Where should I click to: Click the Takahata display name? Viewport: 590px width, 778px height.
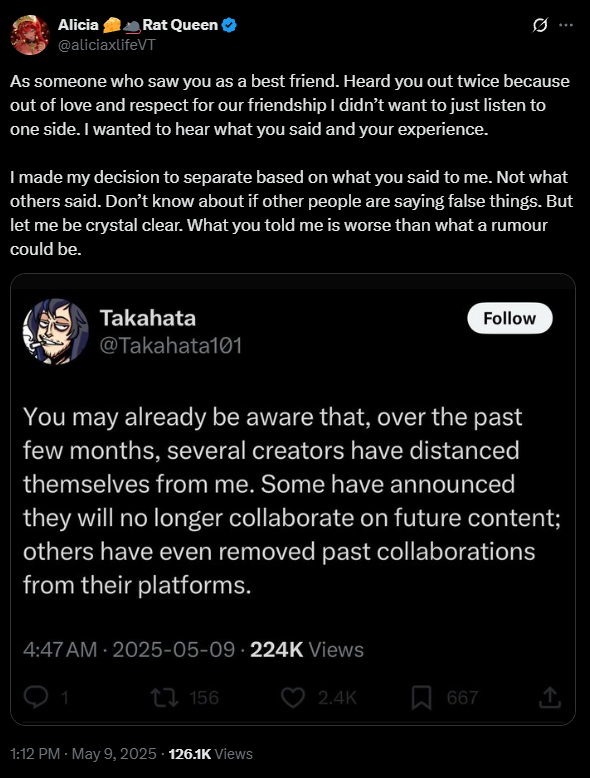[148, 318]
